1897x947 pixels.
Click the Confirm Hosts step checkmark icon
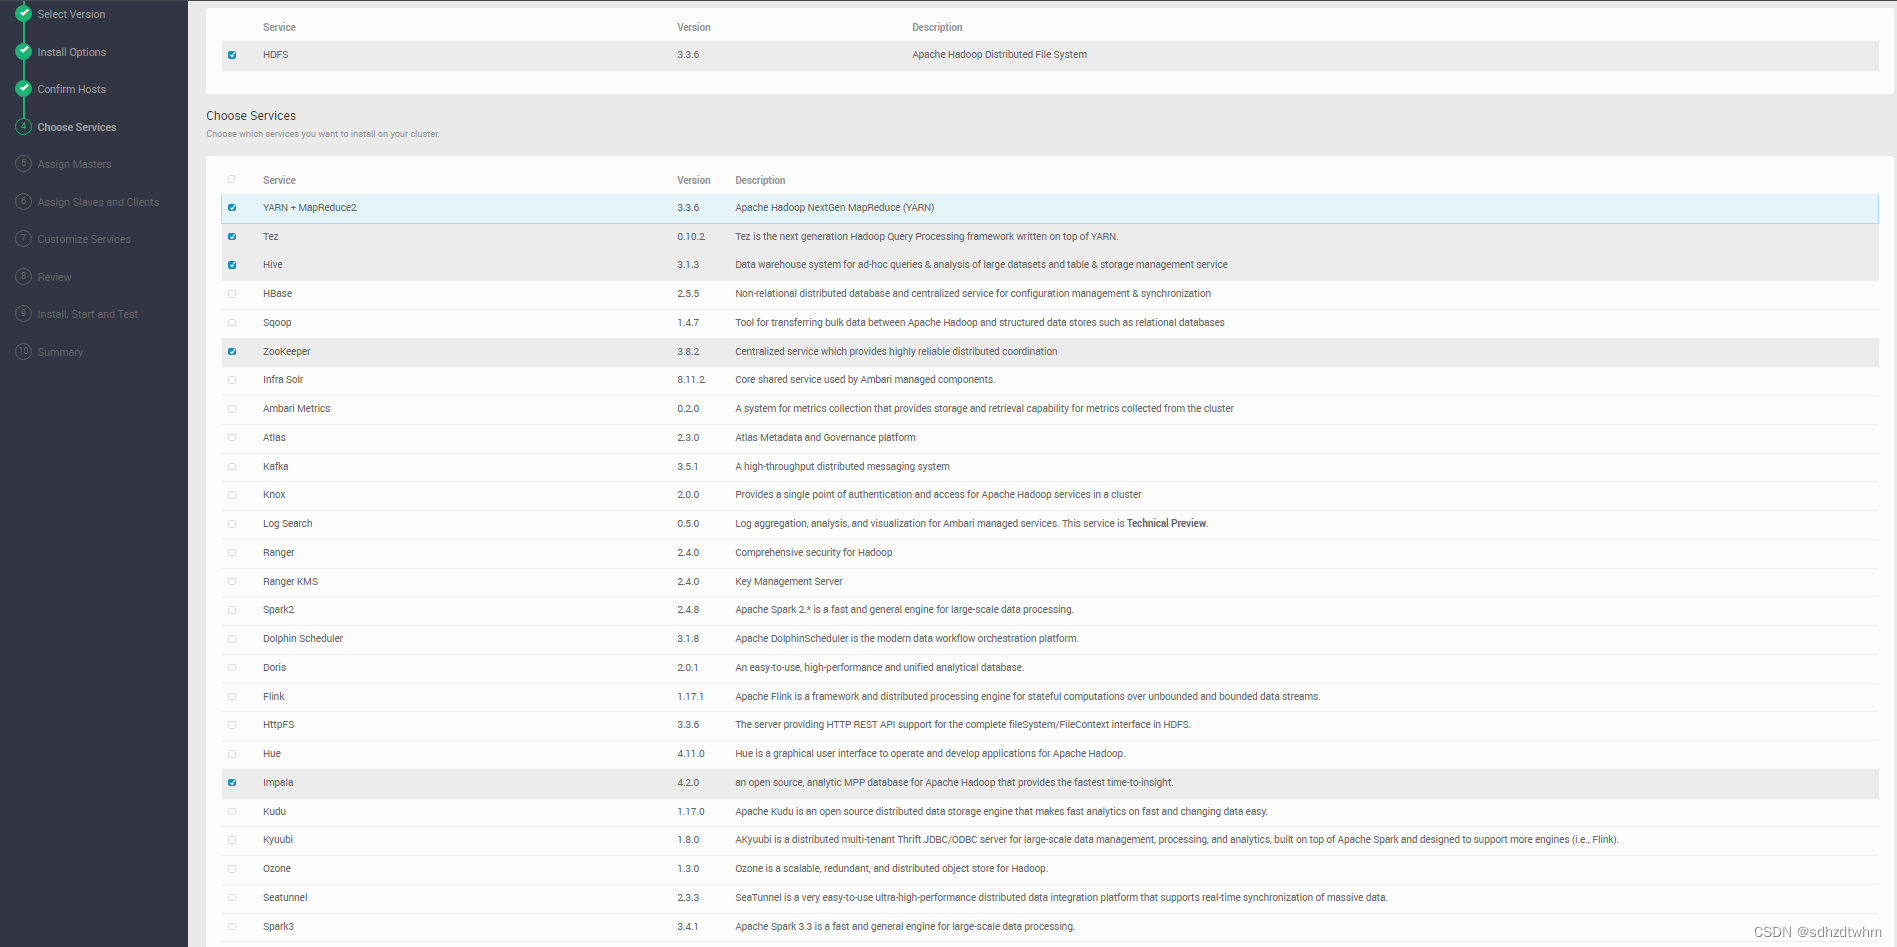click(23, 88)
